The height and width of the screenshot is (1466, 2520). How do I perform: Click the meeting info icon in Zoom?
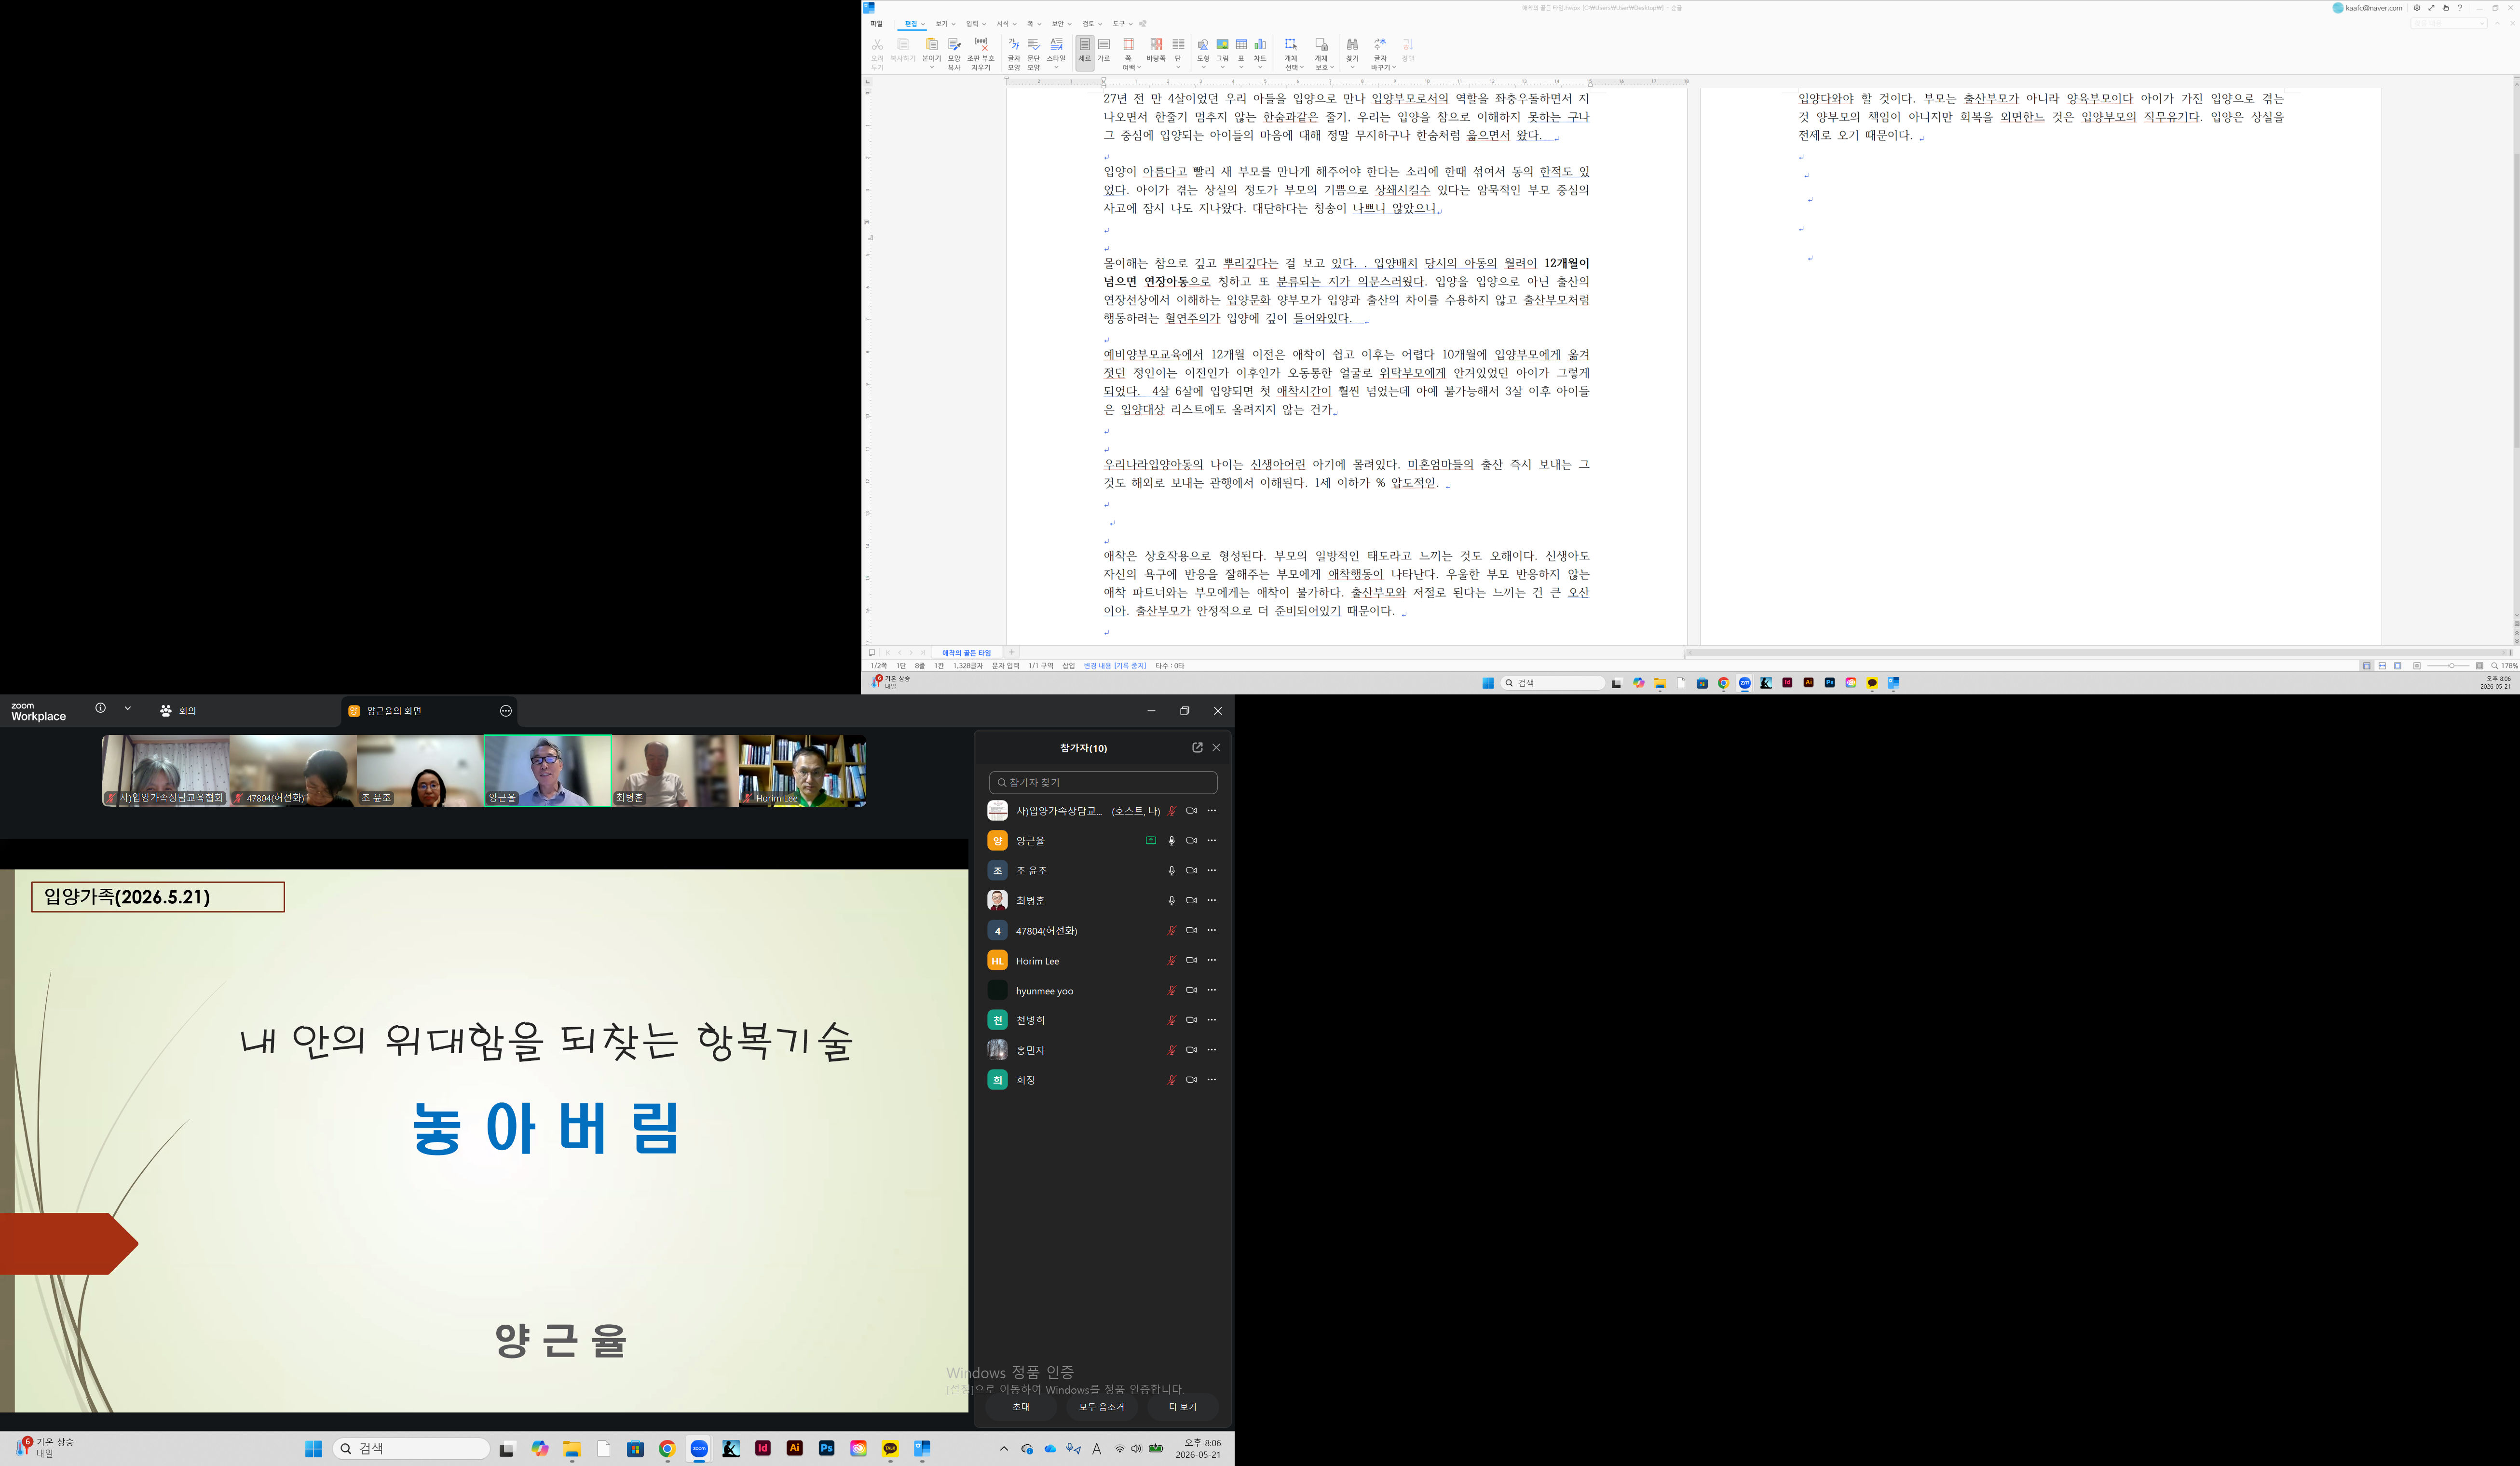100,708
